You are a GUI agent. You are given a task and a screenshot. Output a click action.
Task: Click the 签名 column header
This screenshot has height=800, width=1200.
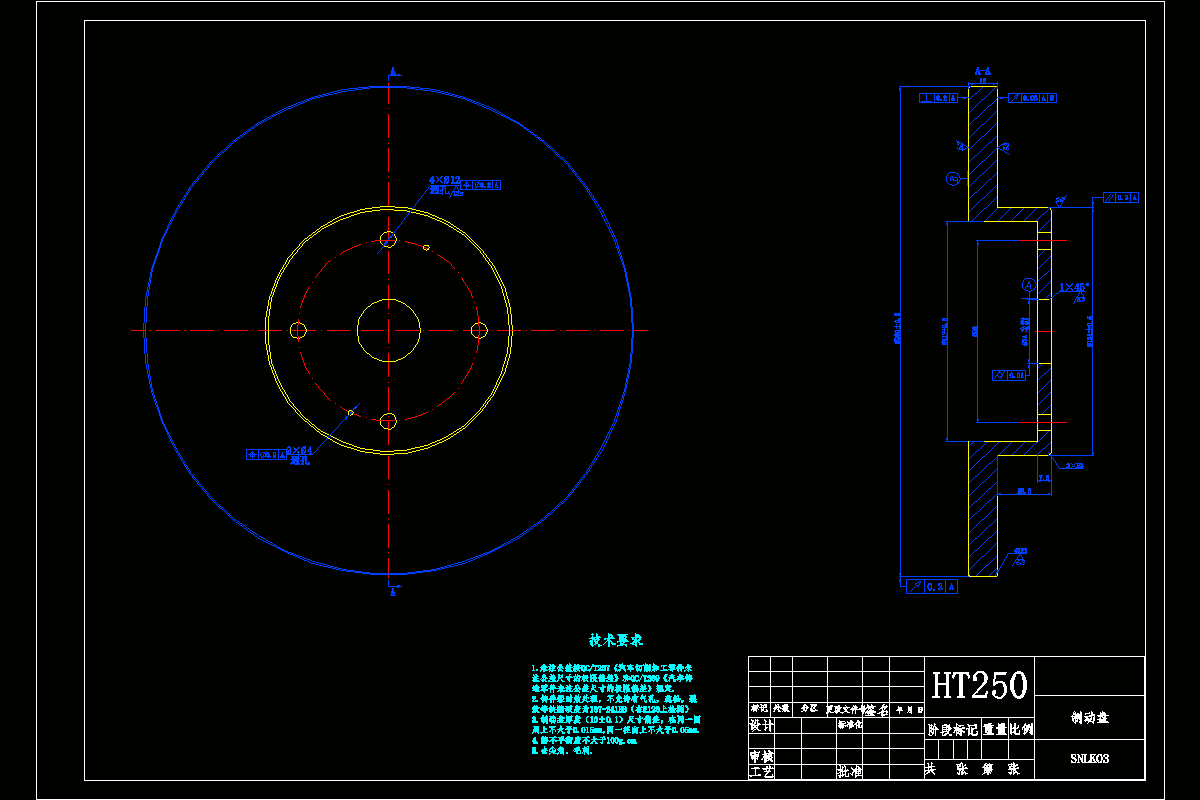[877, 710]
